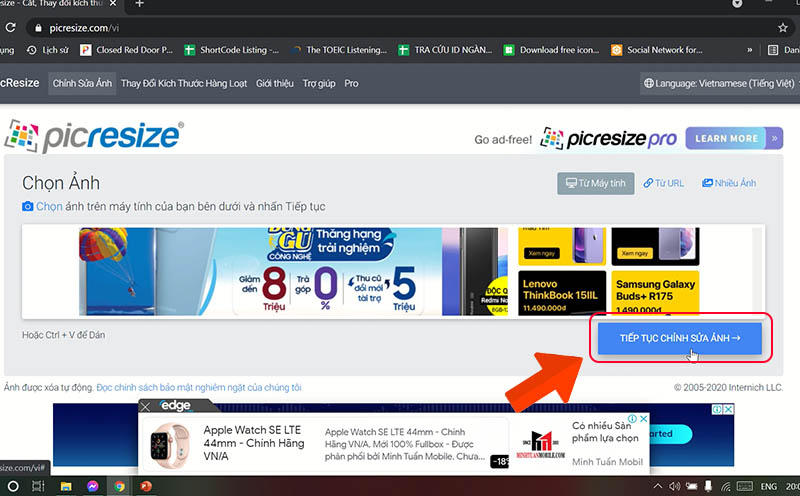
Task: Open the Language: Vietnamese dropdown
Action: [x=719, y=83]
